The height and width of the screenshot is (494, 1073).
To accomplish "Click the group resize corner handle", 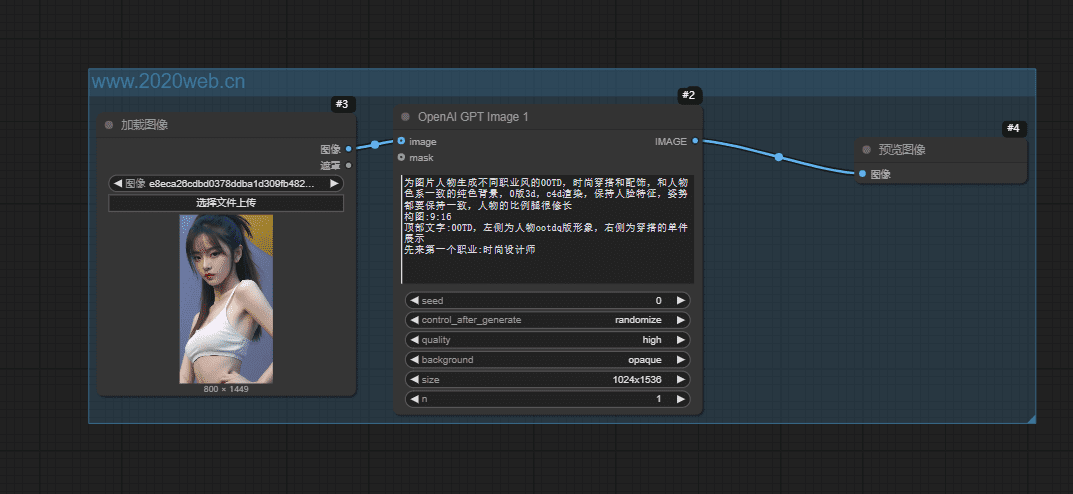I will coord(1031,419).
